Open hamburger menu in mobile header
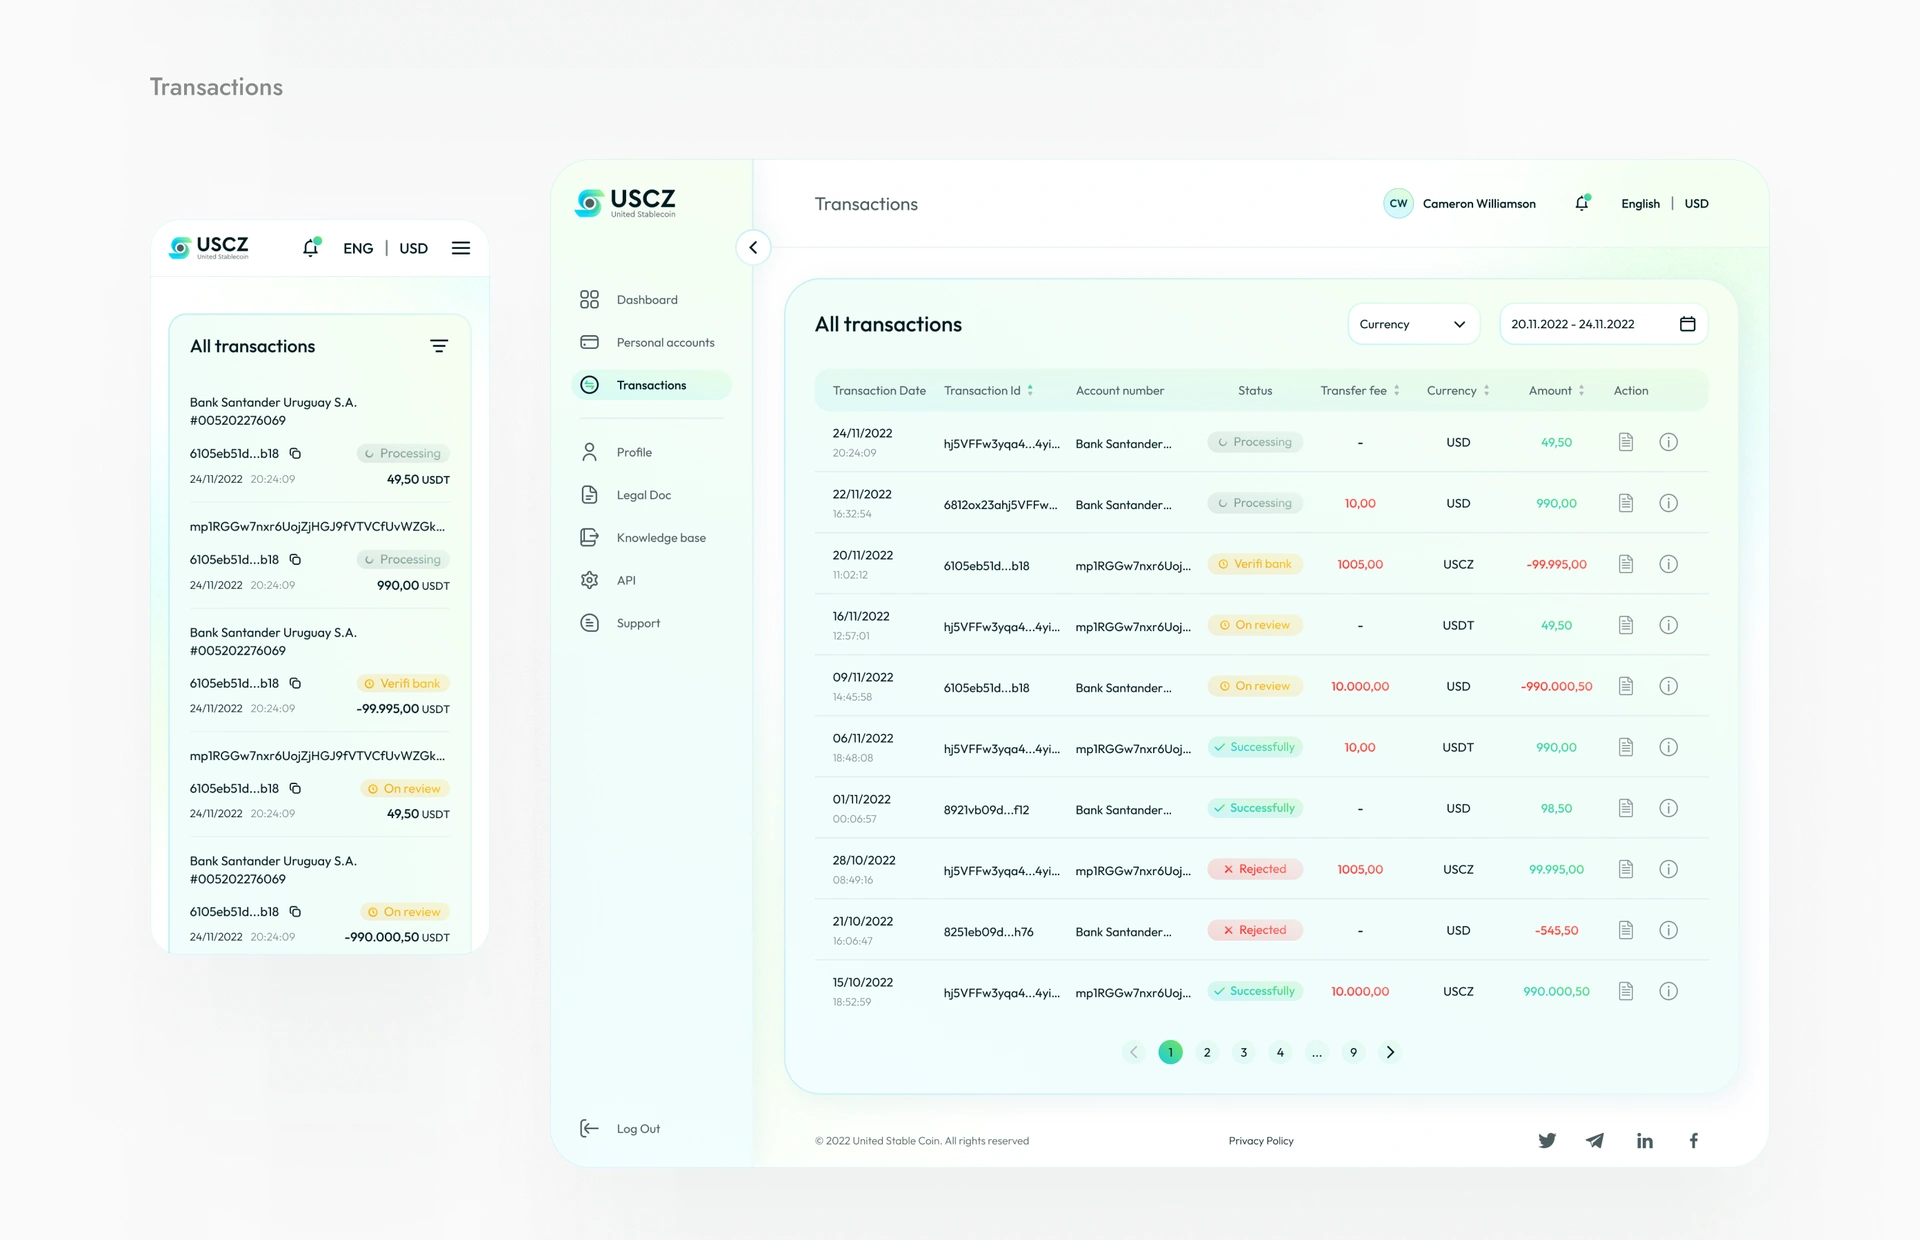 [460, 248]
